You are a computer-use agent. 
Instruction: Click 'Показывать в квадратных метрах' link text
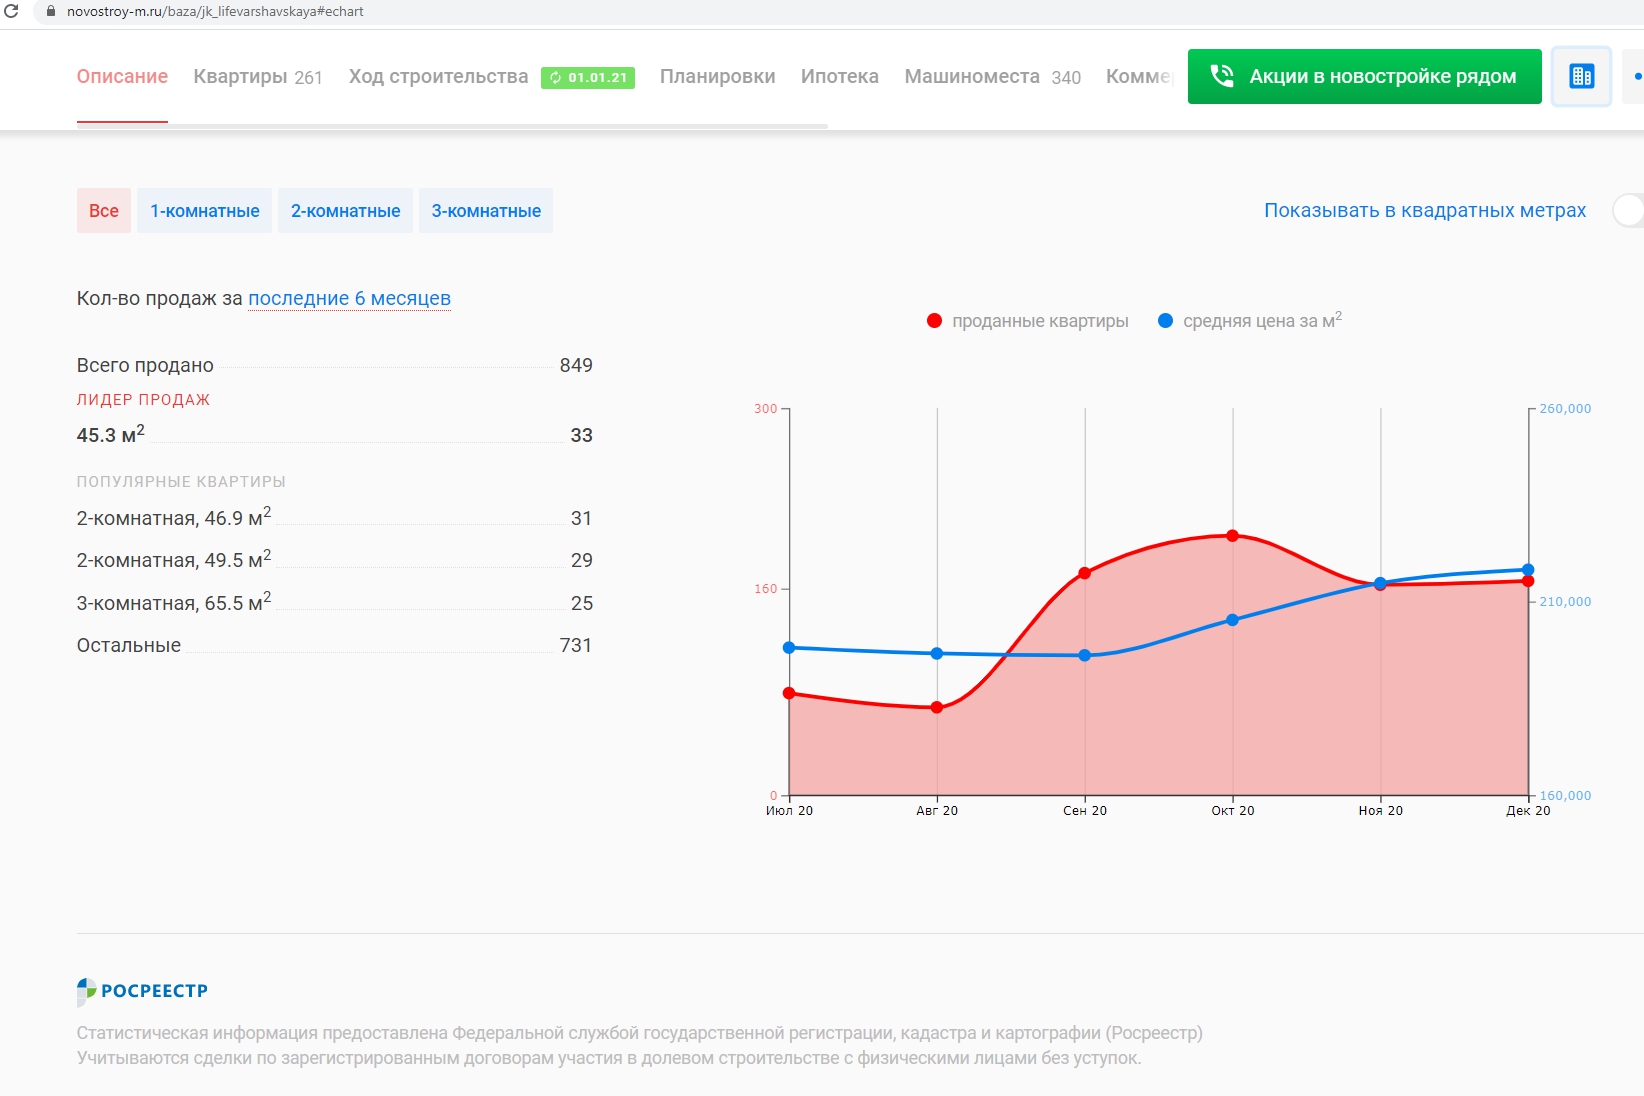[x=1424, y=211]
